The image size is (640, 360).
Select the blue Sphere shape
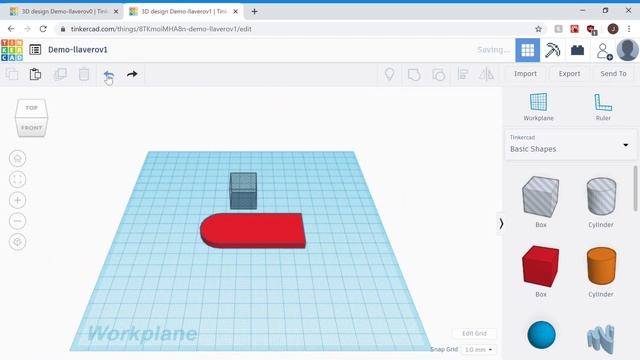(541, 335)
